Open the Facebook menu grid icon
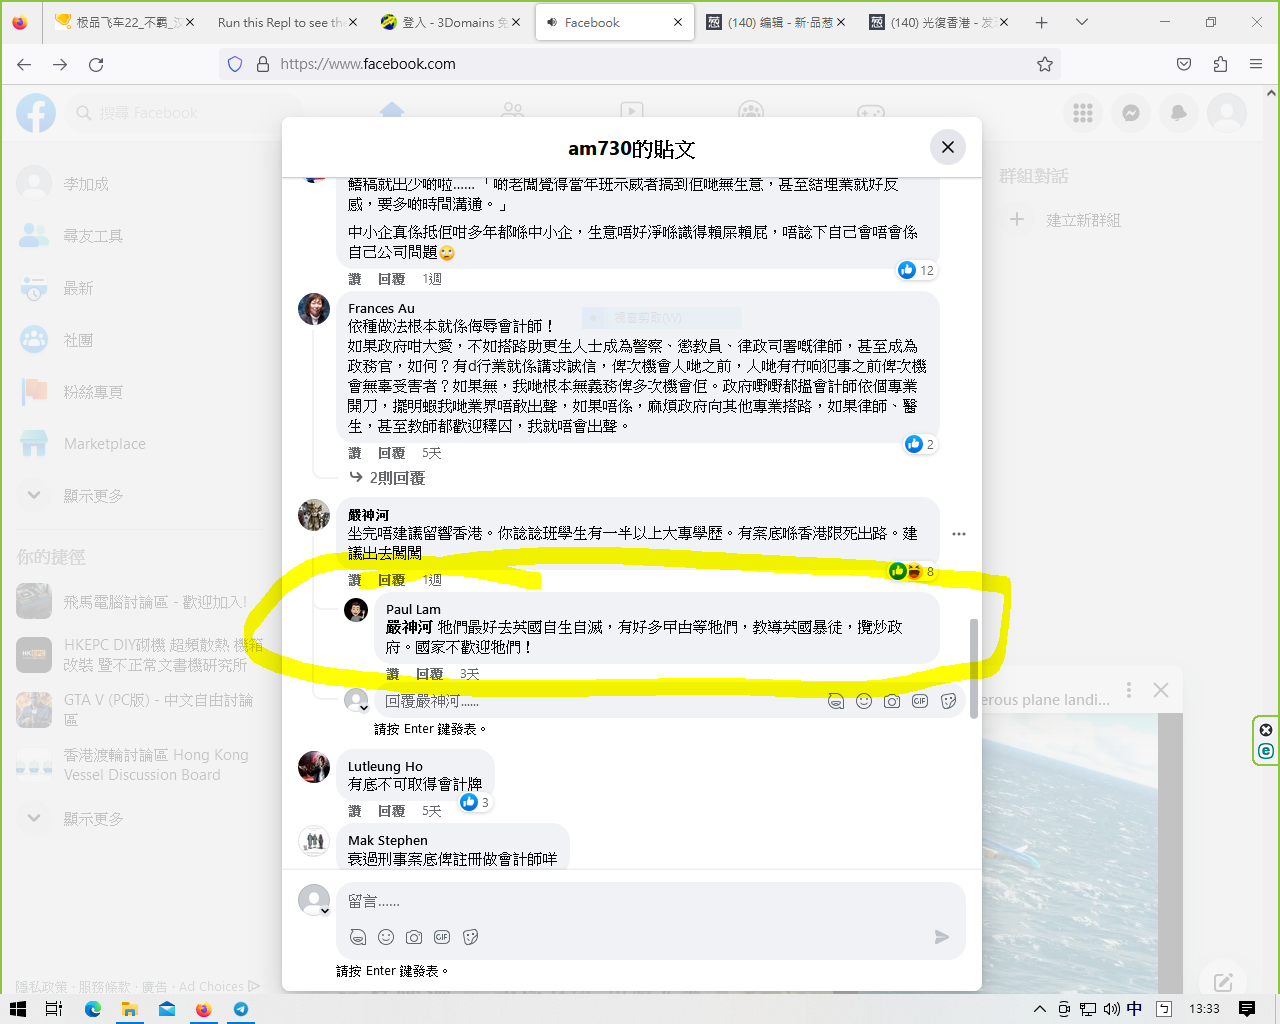The width and height of the screenshot is (1280, 1024). click(x=1083, y=113)
